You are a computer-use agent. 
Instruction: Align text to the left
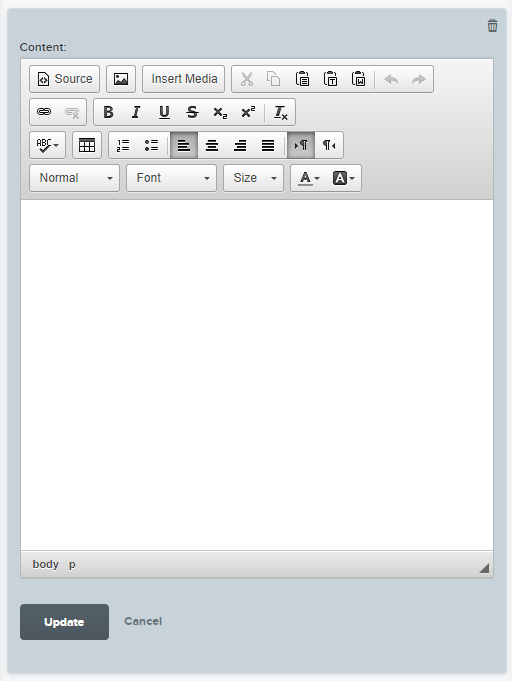pyautogui.click(x=184, y=145)
